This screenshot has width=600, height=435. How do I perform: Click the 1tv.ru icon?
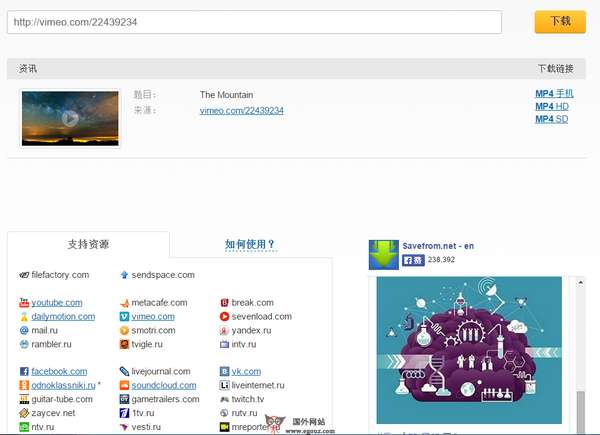pyautogui.click(x=124, y=413)
